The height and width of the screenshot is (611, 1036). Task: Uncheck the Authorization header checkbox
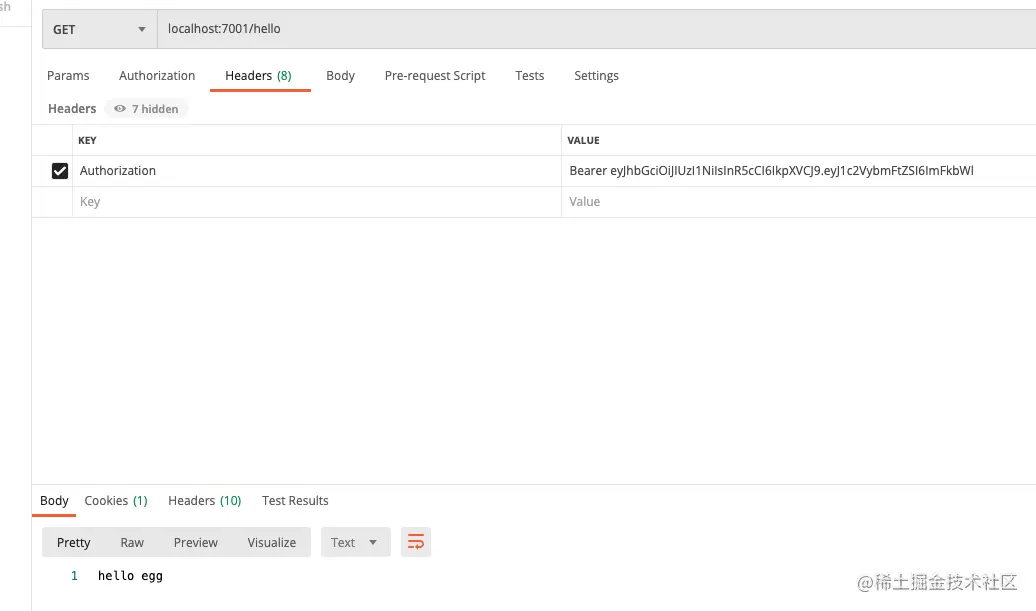[59, 171]
